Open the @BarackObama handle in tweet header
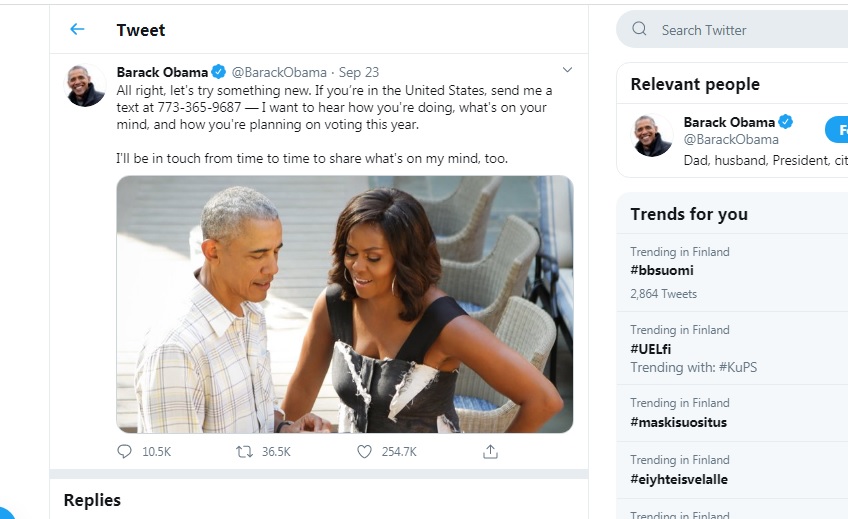This screenshot has width=848, height=519. pyautogui.click(x=279, y=72)
